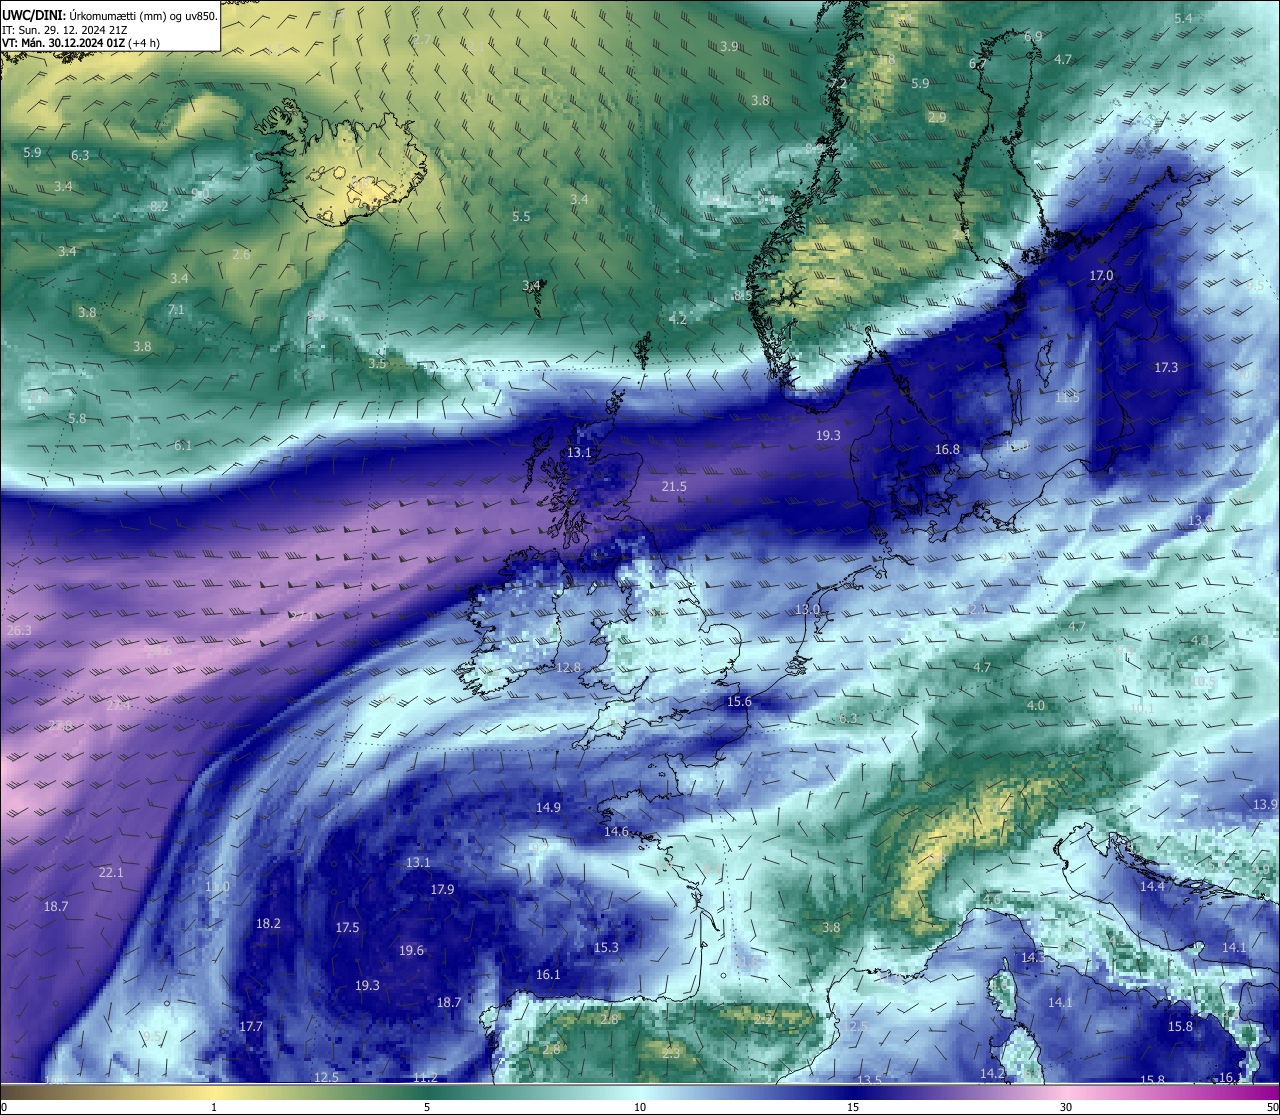Viewport: 1280px width, 1115px height.
Task: Click the 21.5 value east of Scotland
Action: pos(674,487)
